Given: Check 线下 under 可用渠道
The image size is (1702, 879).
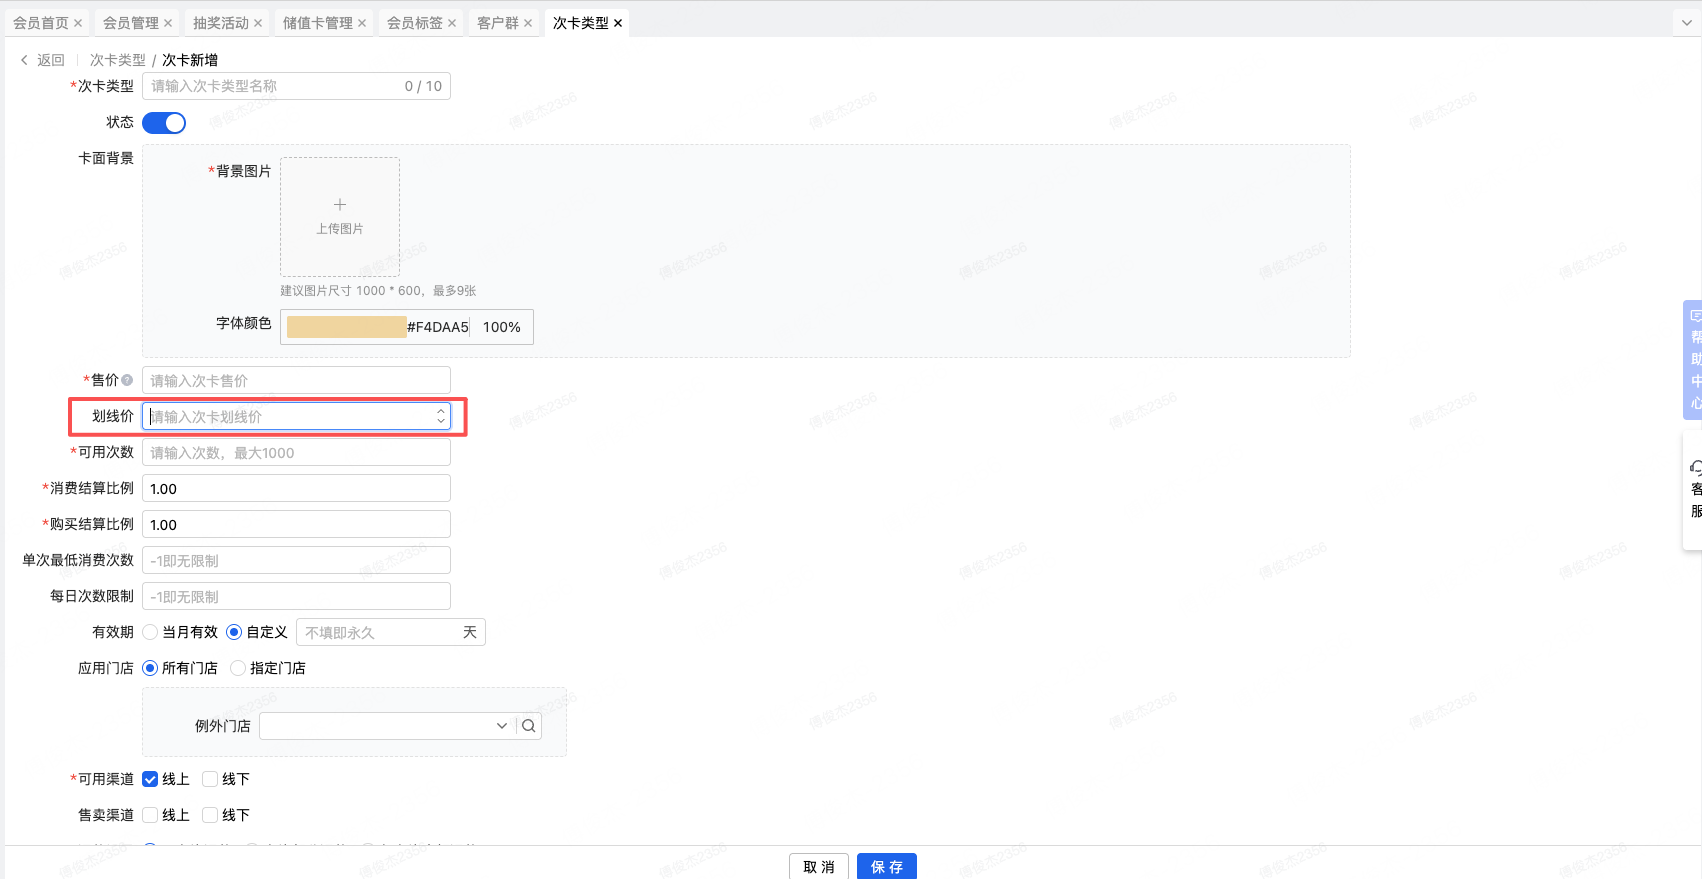Looking at the screenshot, I should coord(210,779).
